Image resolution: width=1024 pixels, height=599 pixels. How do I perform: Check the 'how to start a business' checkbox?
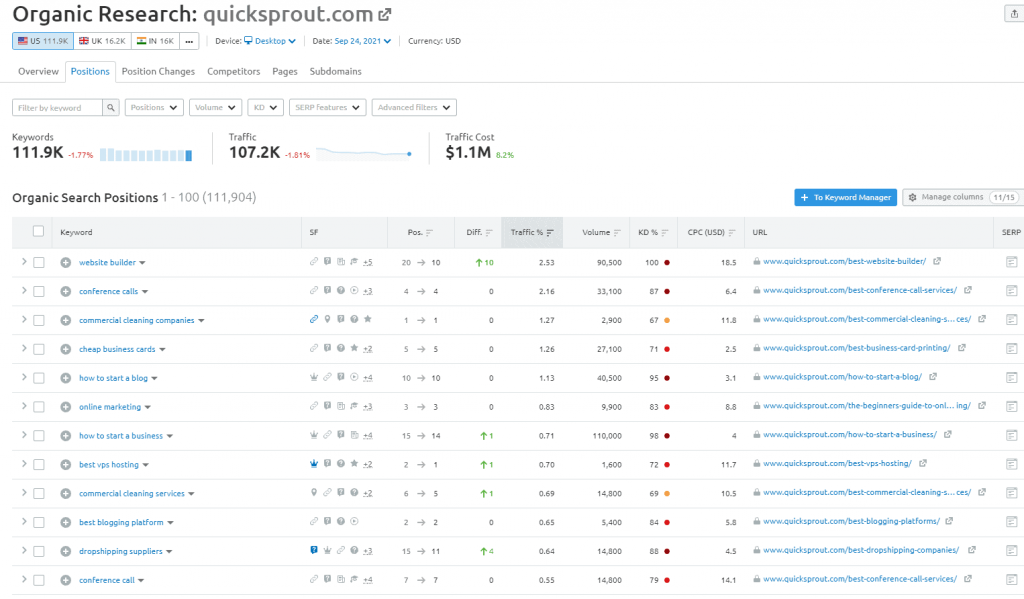point(39,436)
